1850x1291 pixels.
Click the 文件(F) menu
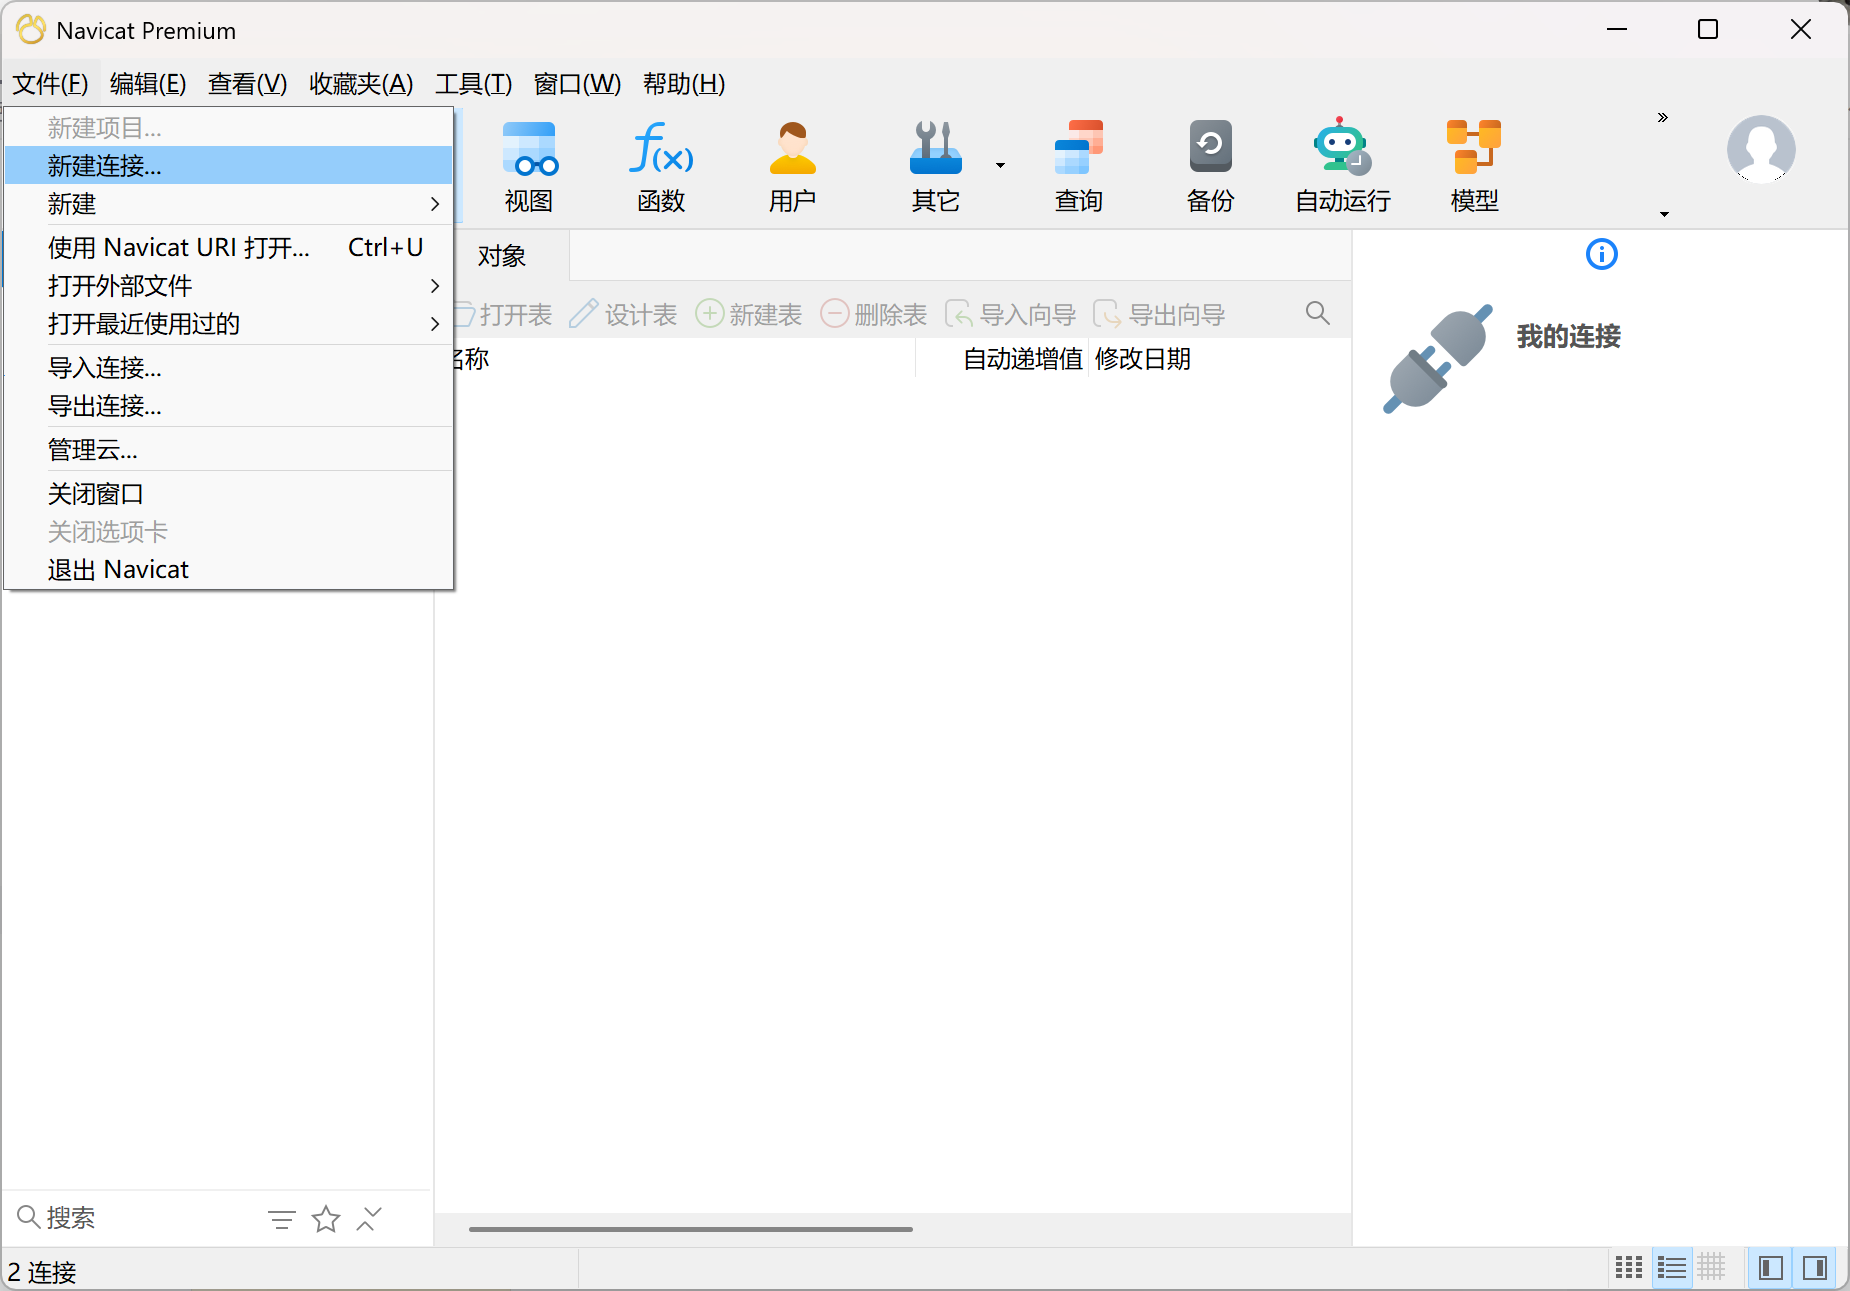point(50,84)
